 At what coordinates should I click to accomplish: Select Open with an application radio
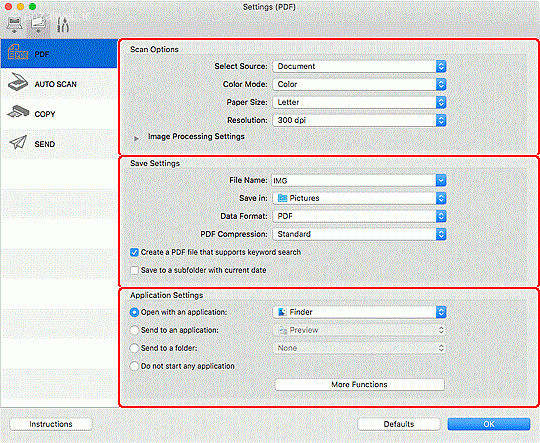click(x=134, y=312)
